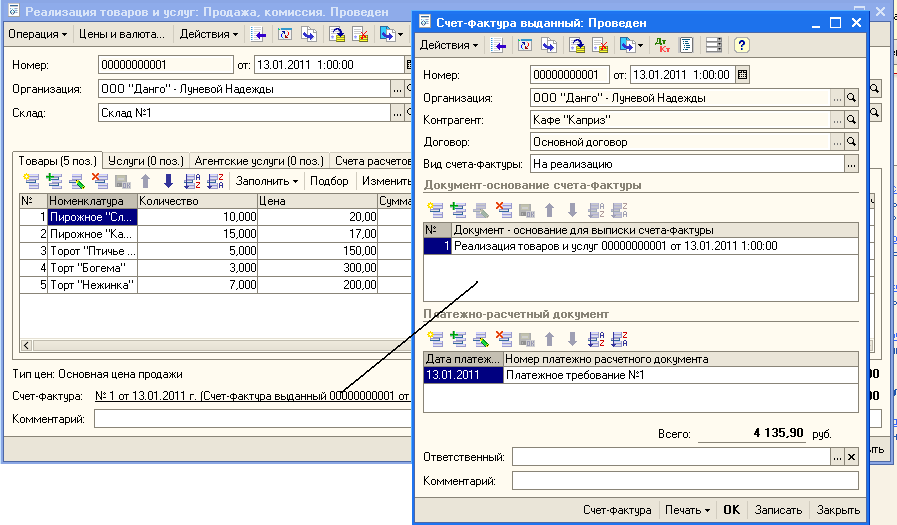
Task: Expand the Печать dropdown menu
Action: (x=687, y=509)
